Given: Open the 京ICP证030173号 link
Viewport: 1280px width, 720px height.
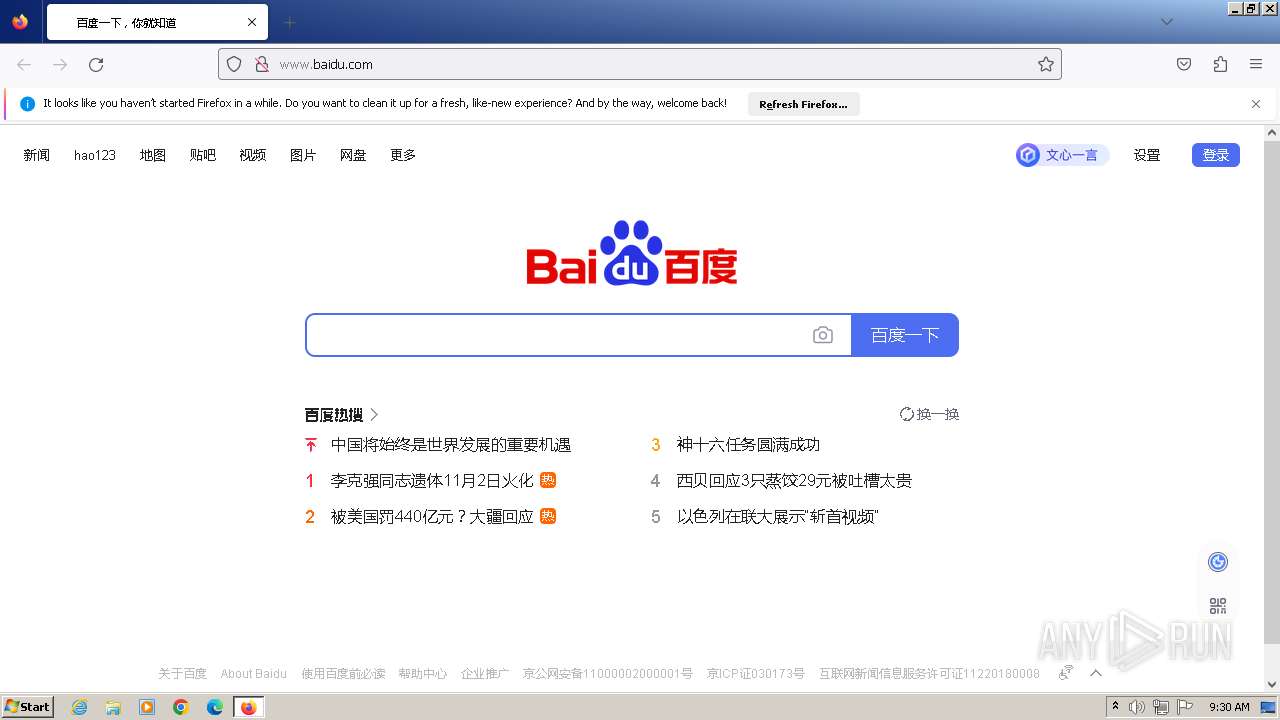Looking at the screenshot, I should (x=755, y=674).
